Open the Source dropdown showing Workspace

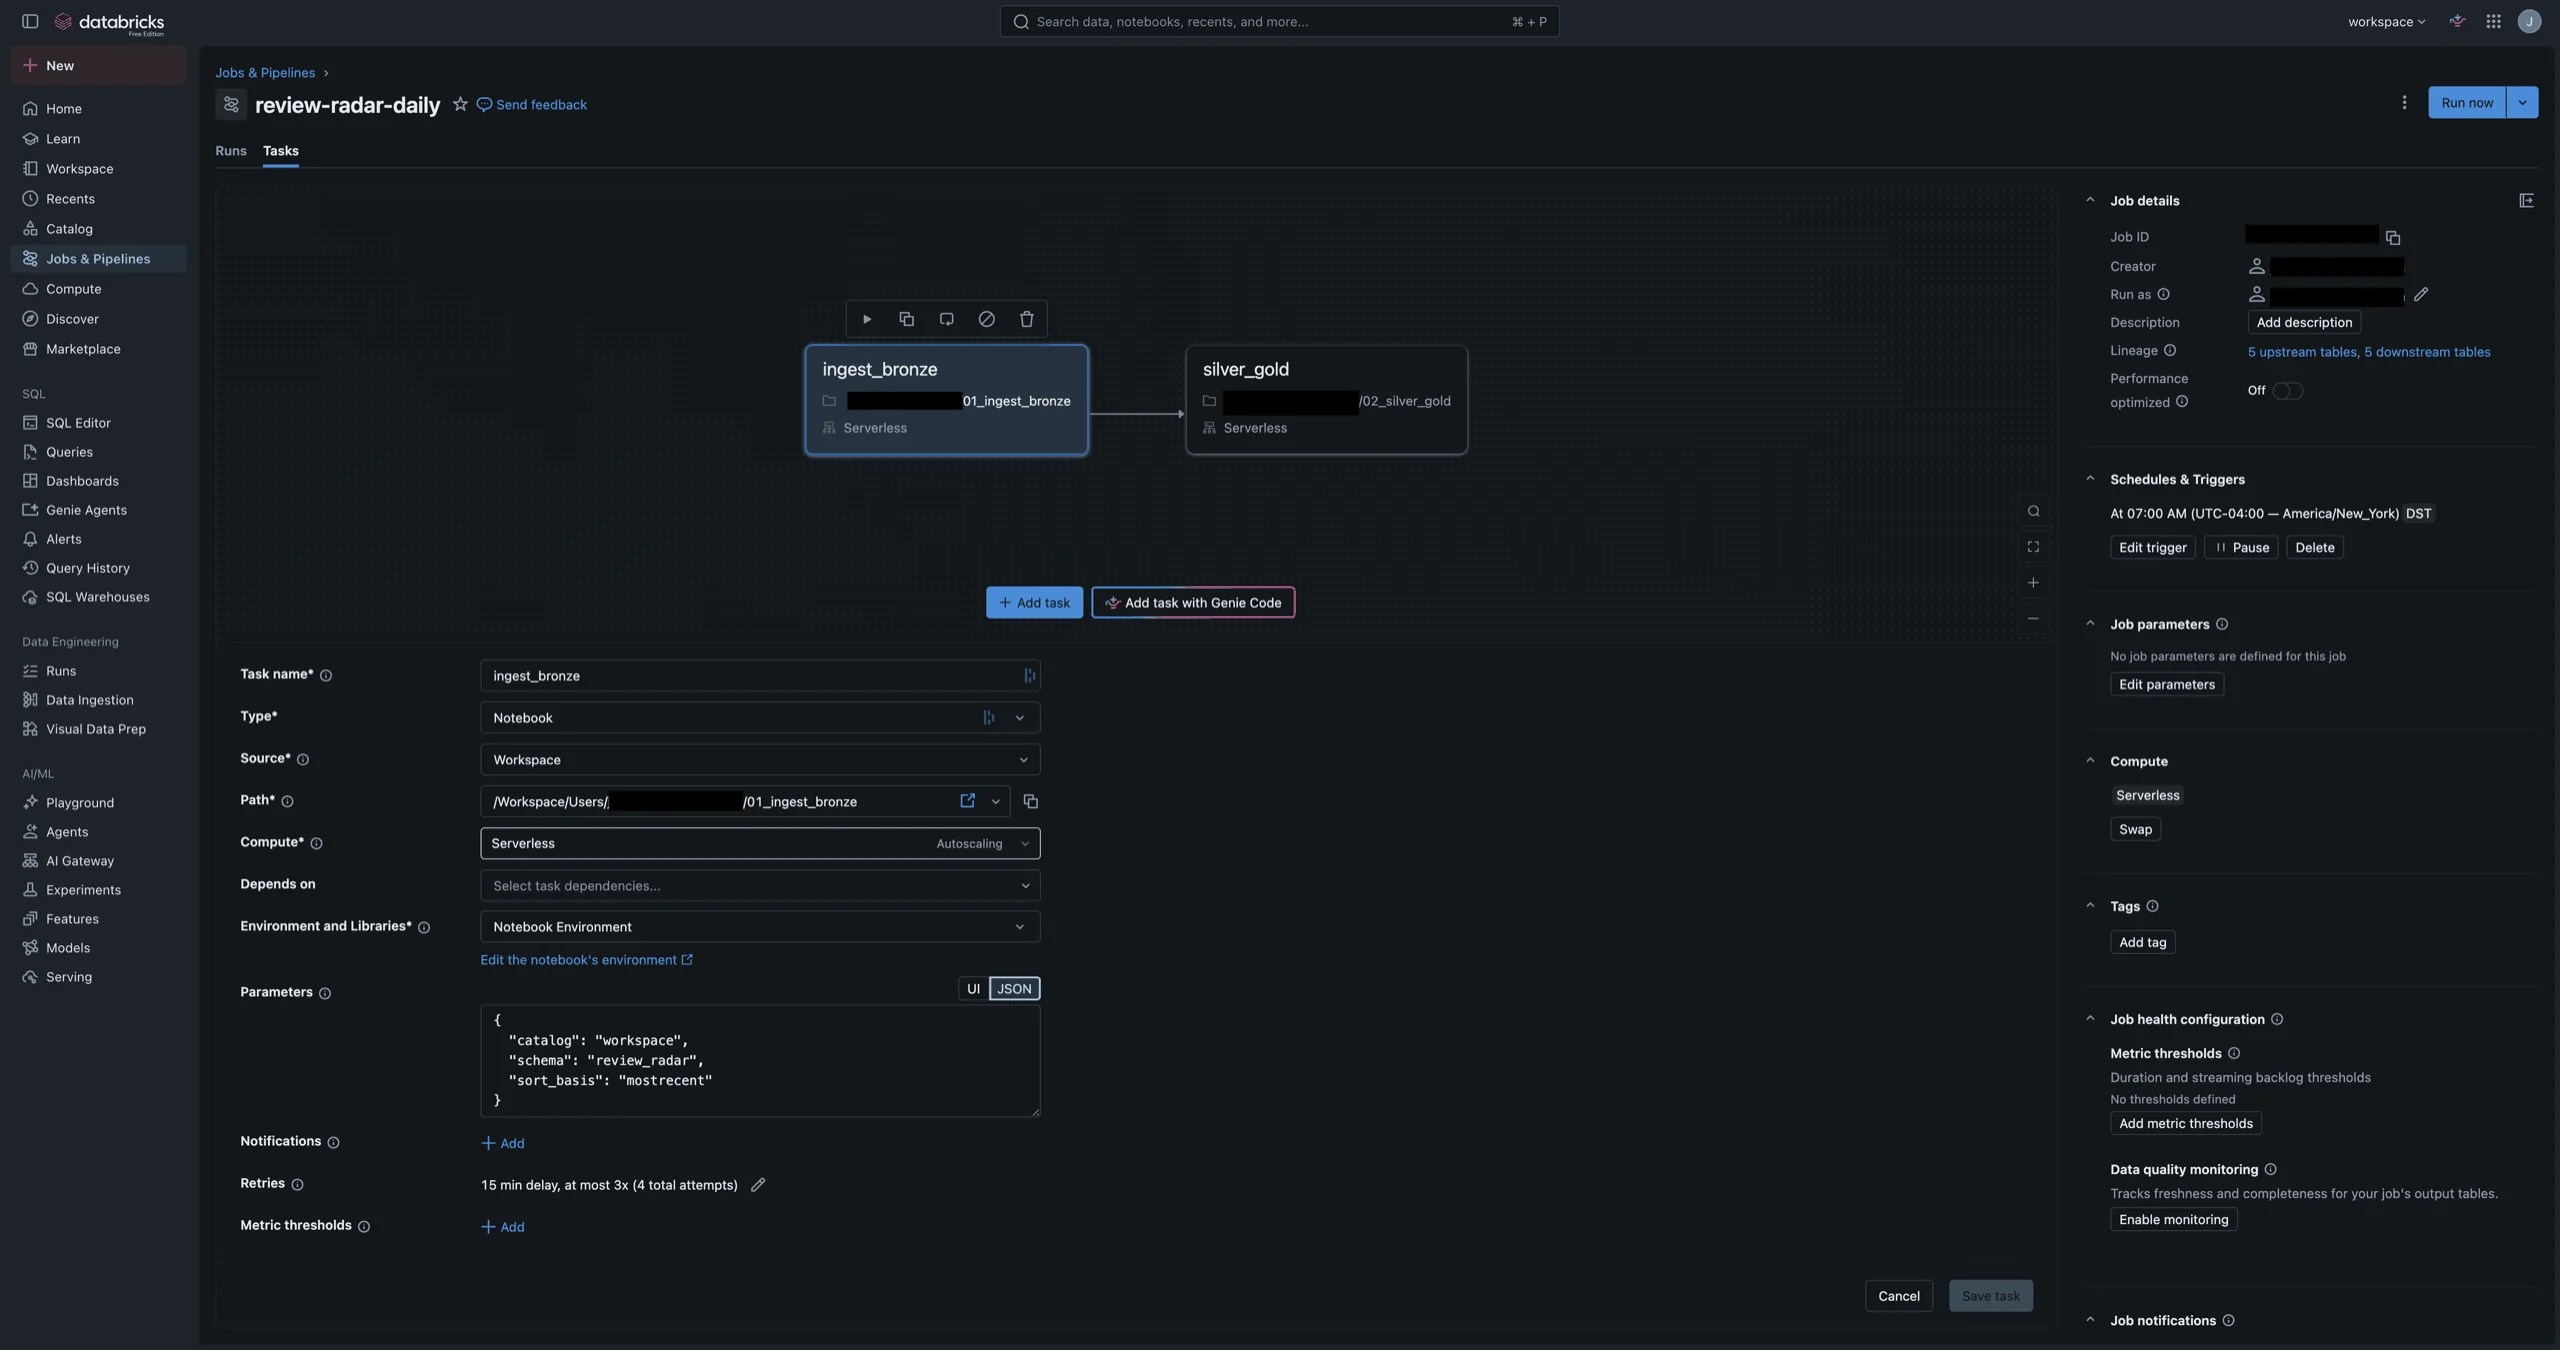click(x=760, y=760)
